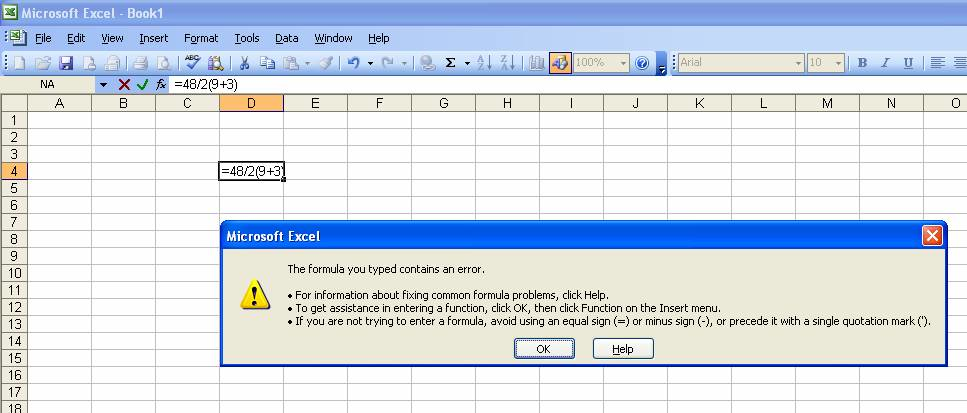Screen dimensions: 967x413
Task: Click the Copy icon
Action: (267, 63)
